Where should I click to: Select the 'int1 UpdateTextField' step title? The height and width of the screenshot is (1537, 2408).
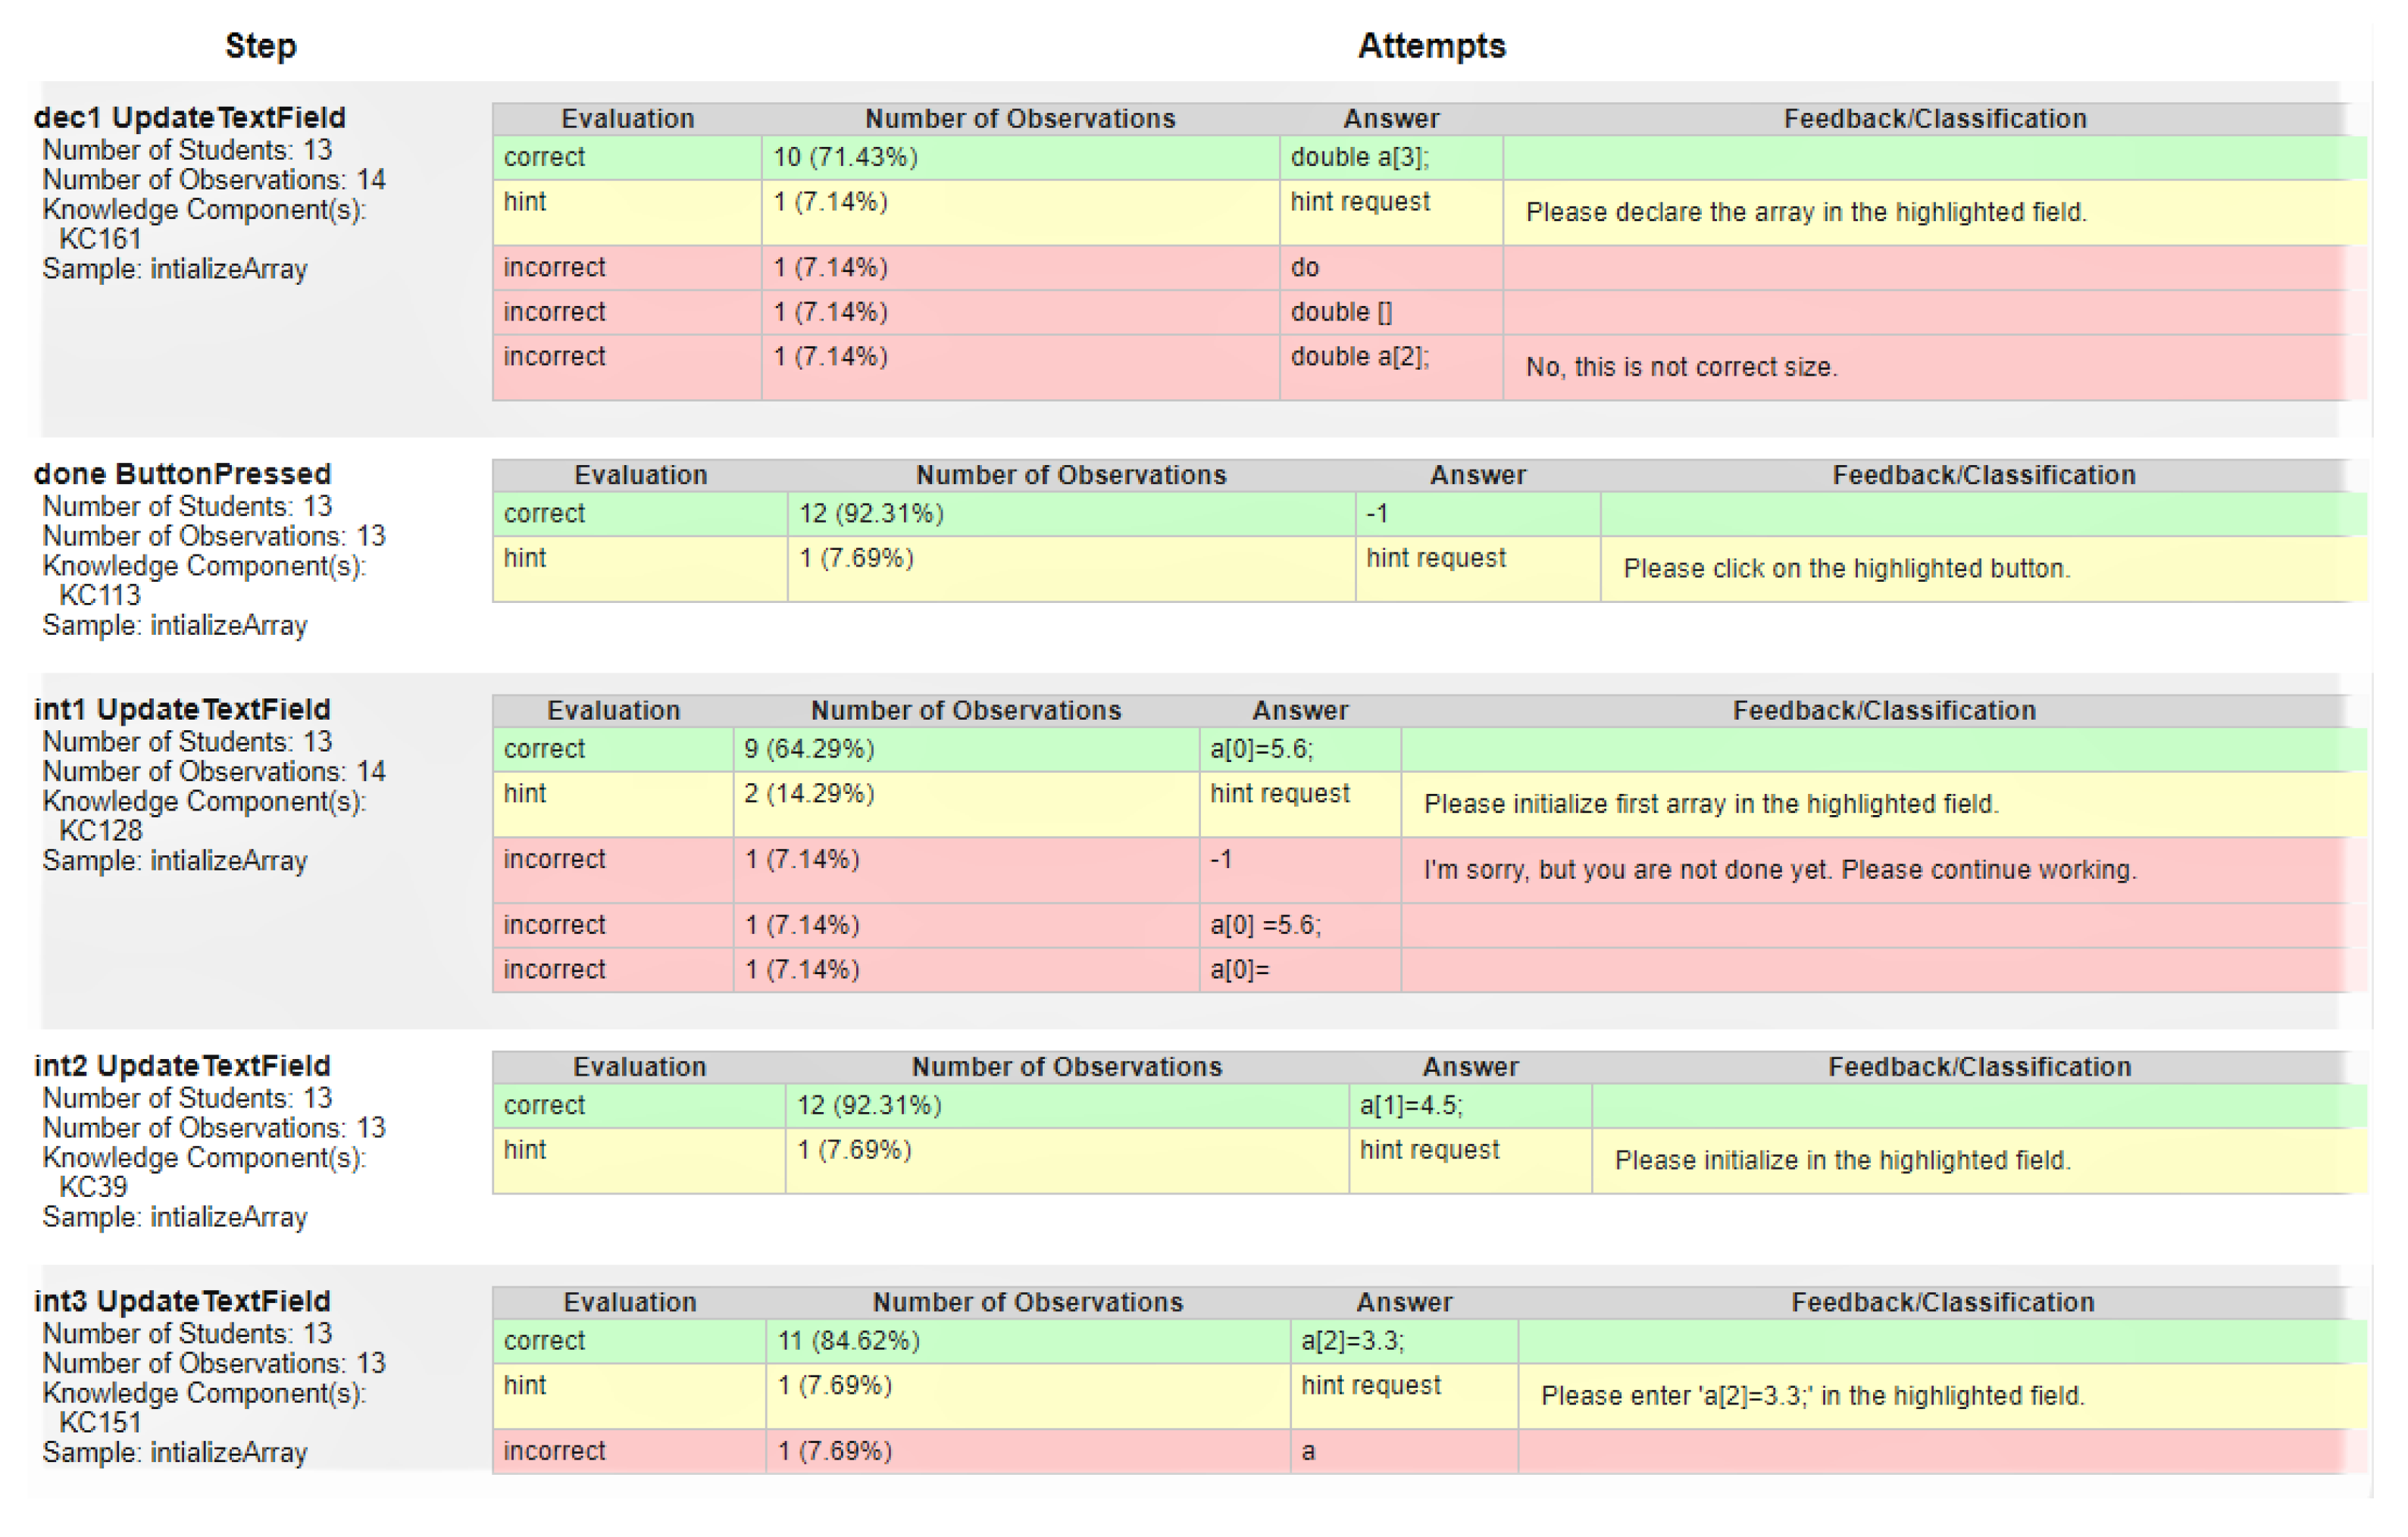182,710
